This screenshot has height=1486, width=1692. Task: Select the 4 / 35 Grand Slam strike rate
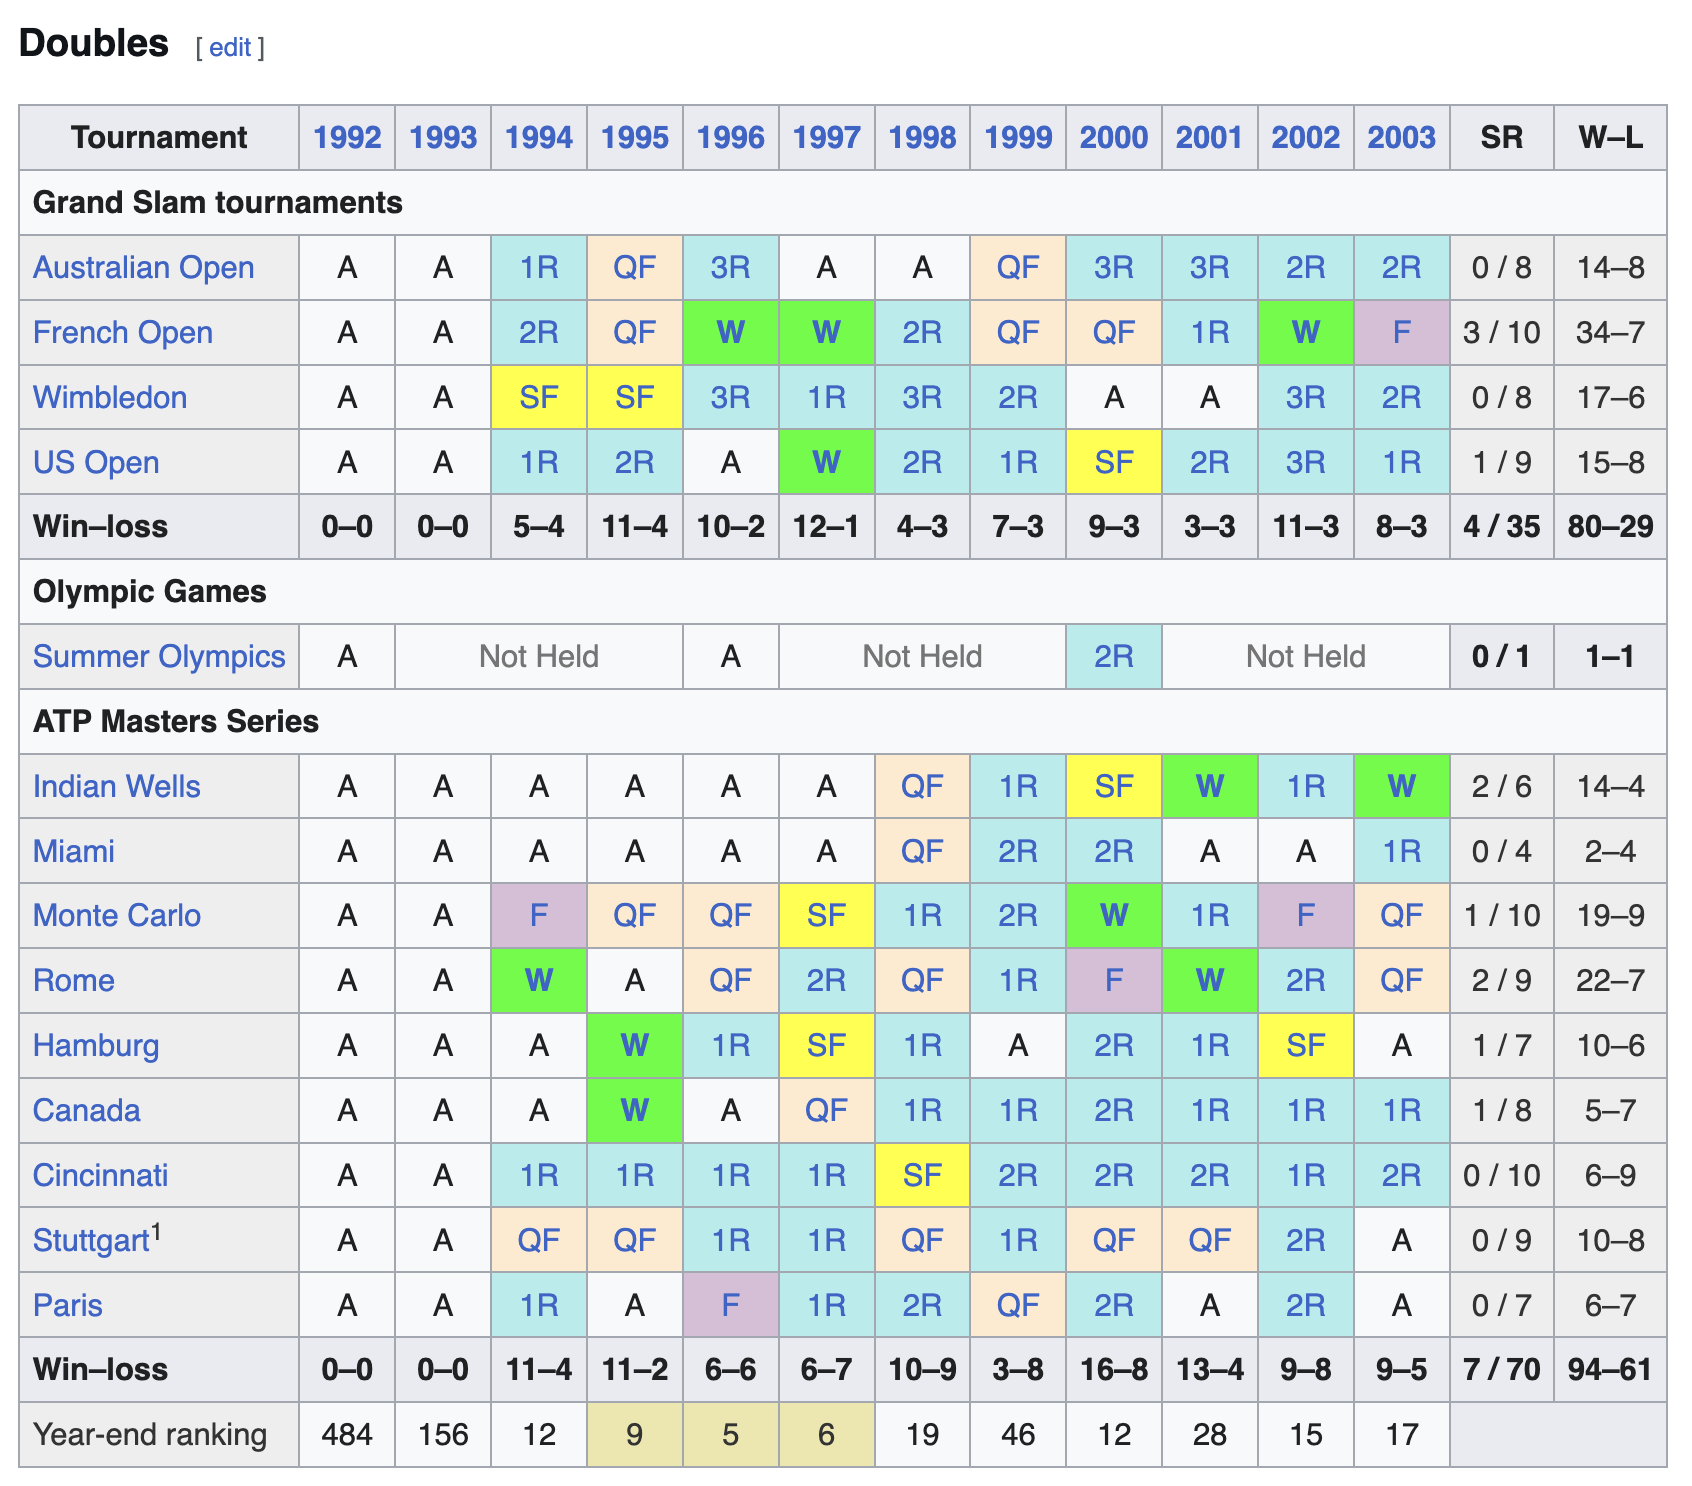click(x=1502, y=527)
